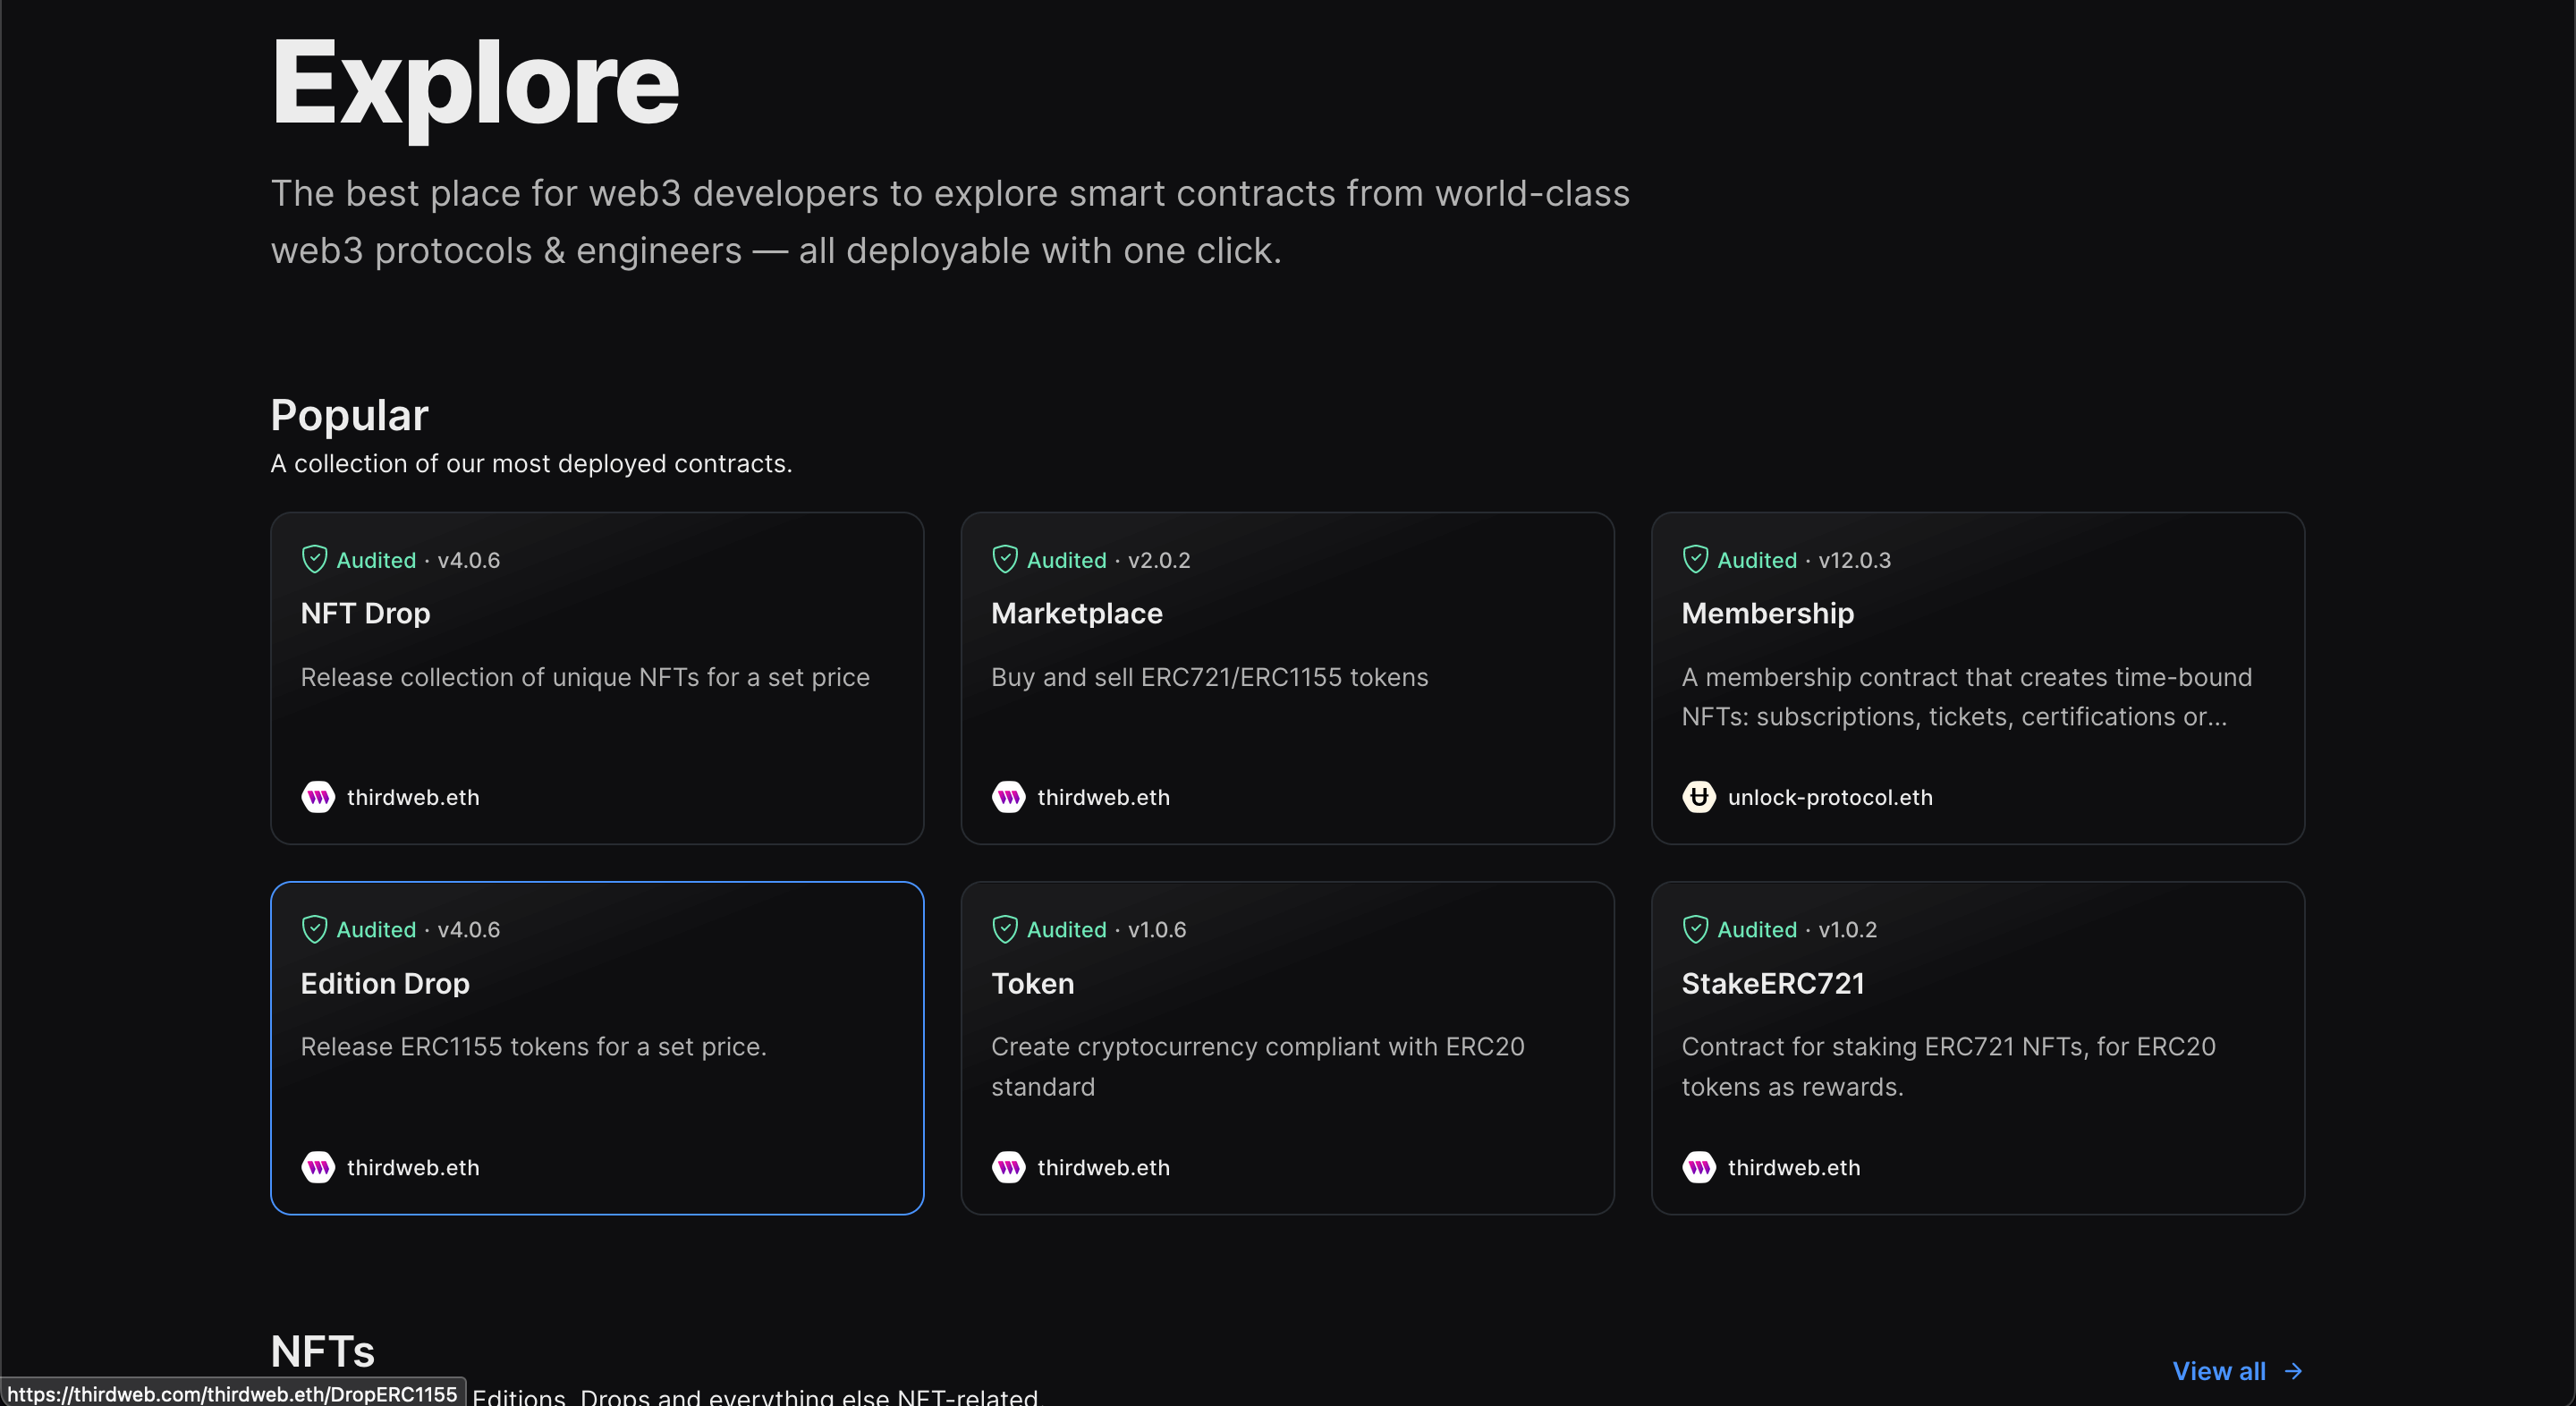This screenshot has width=2576, height=1406.
Task: Click the thirdweb.eth avatar under NFT Drop
Action: point(317,797)
